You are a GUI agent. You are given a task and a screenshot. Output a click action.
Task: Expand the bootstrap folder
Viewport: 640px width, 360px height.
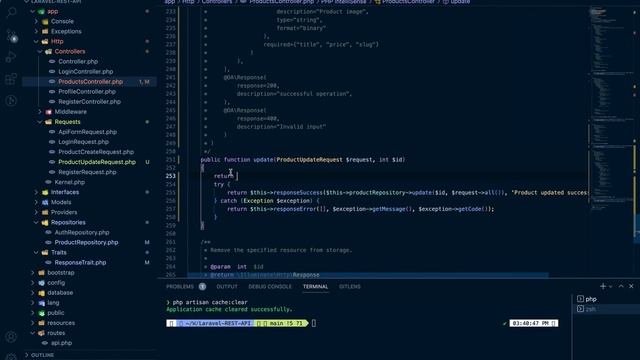pyautogui.click(x=32, y=273)
